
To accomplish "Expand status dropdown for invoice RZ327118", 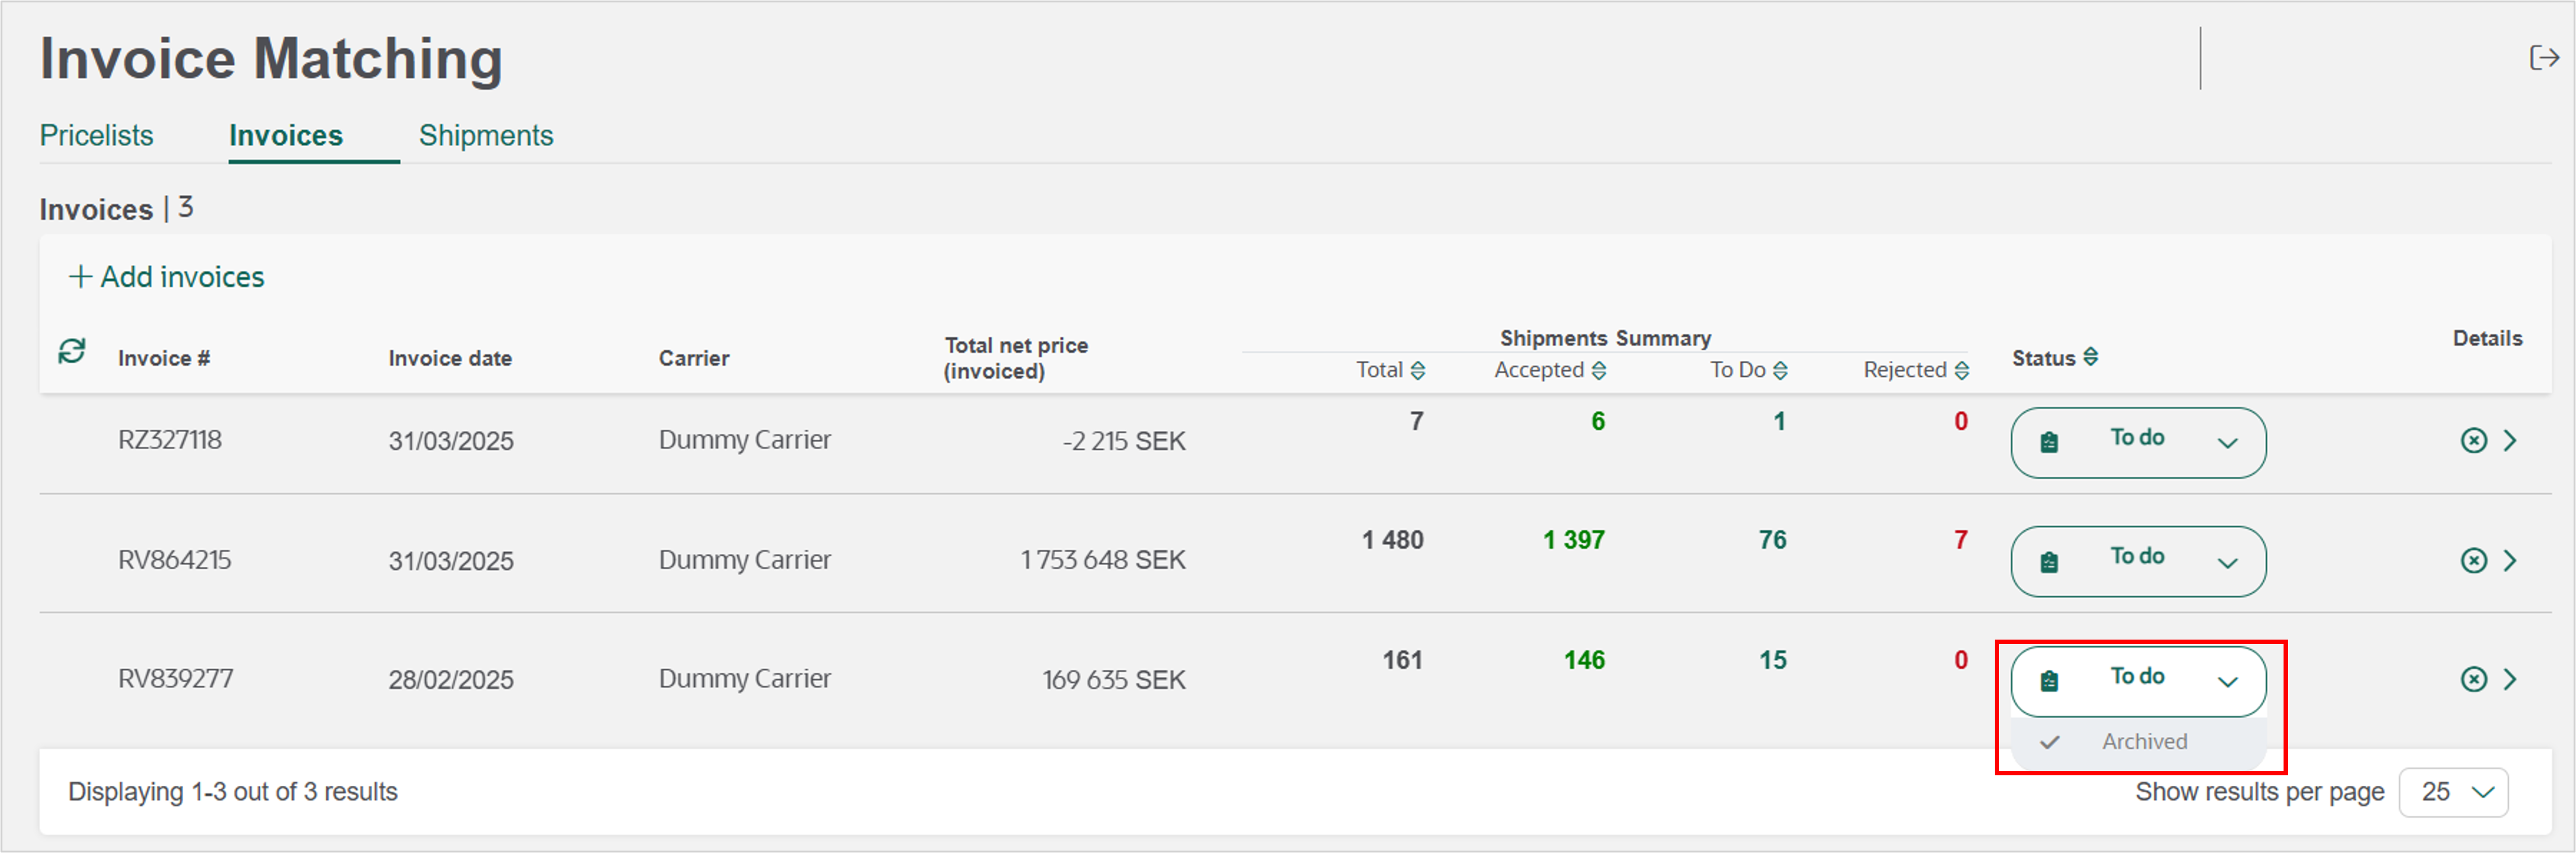I will (2138, 442).
